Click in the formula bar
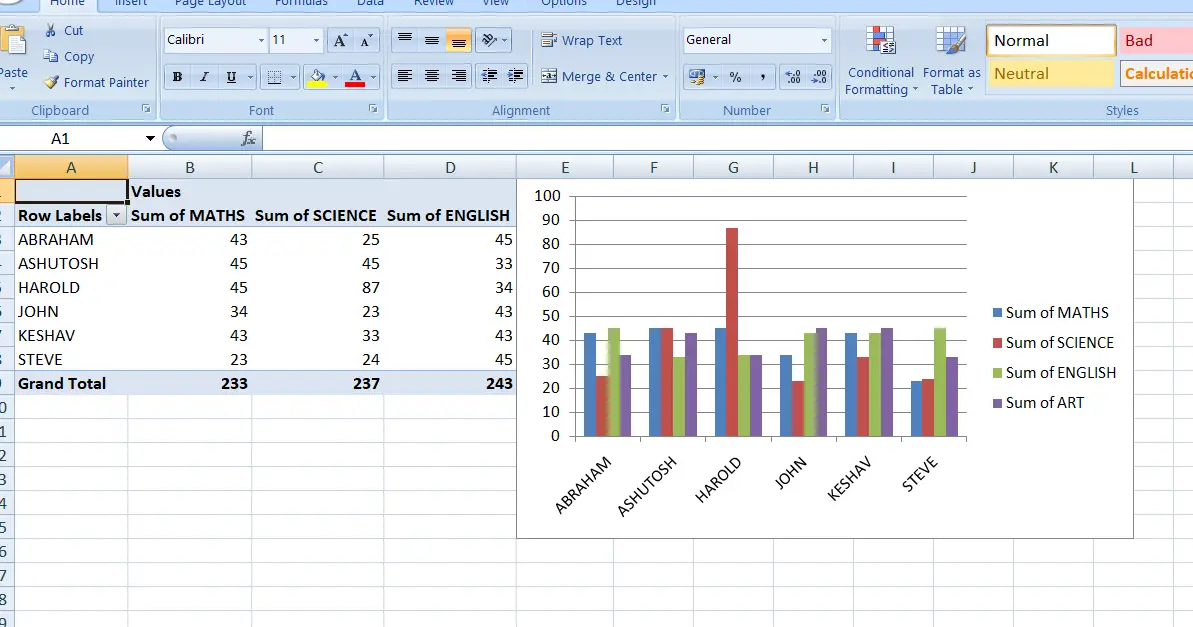The height and width of the screenshot is (627, 1193). coord(727,138)
